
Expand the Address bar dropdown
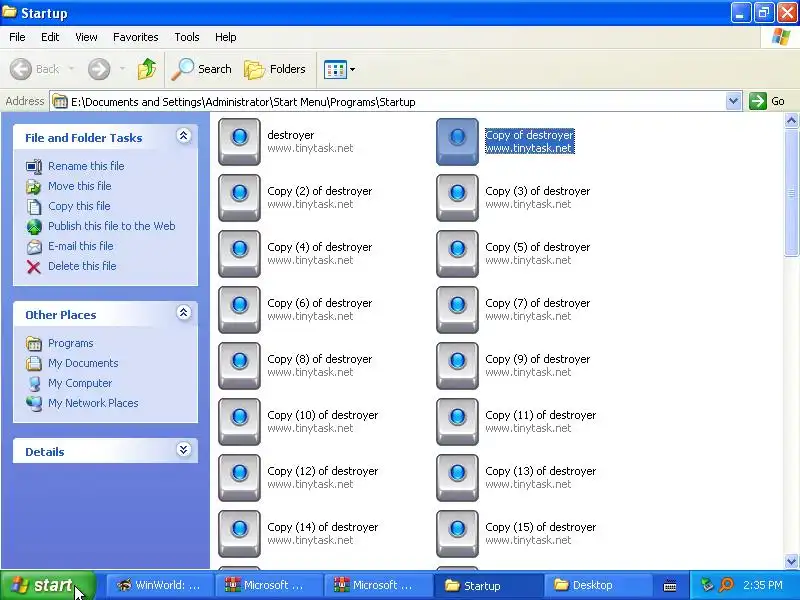tap(733, 101)
